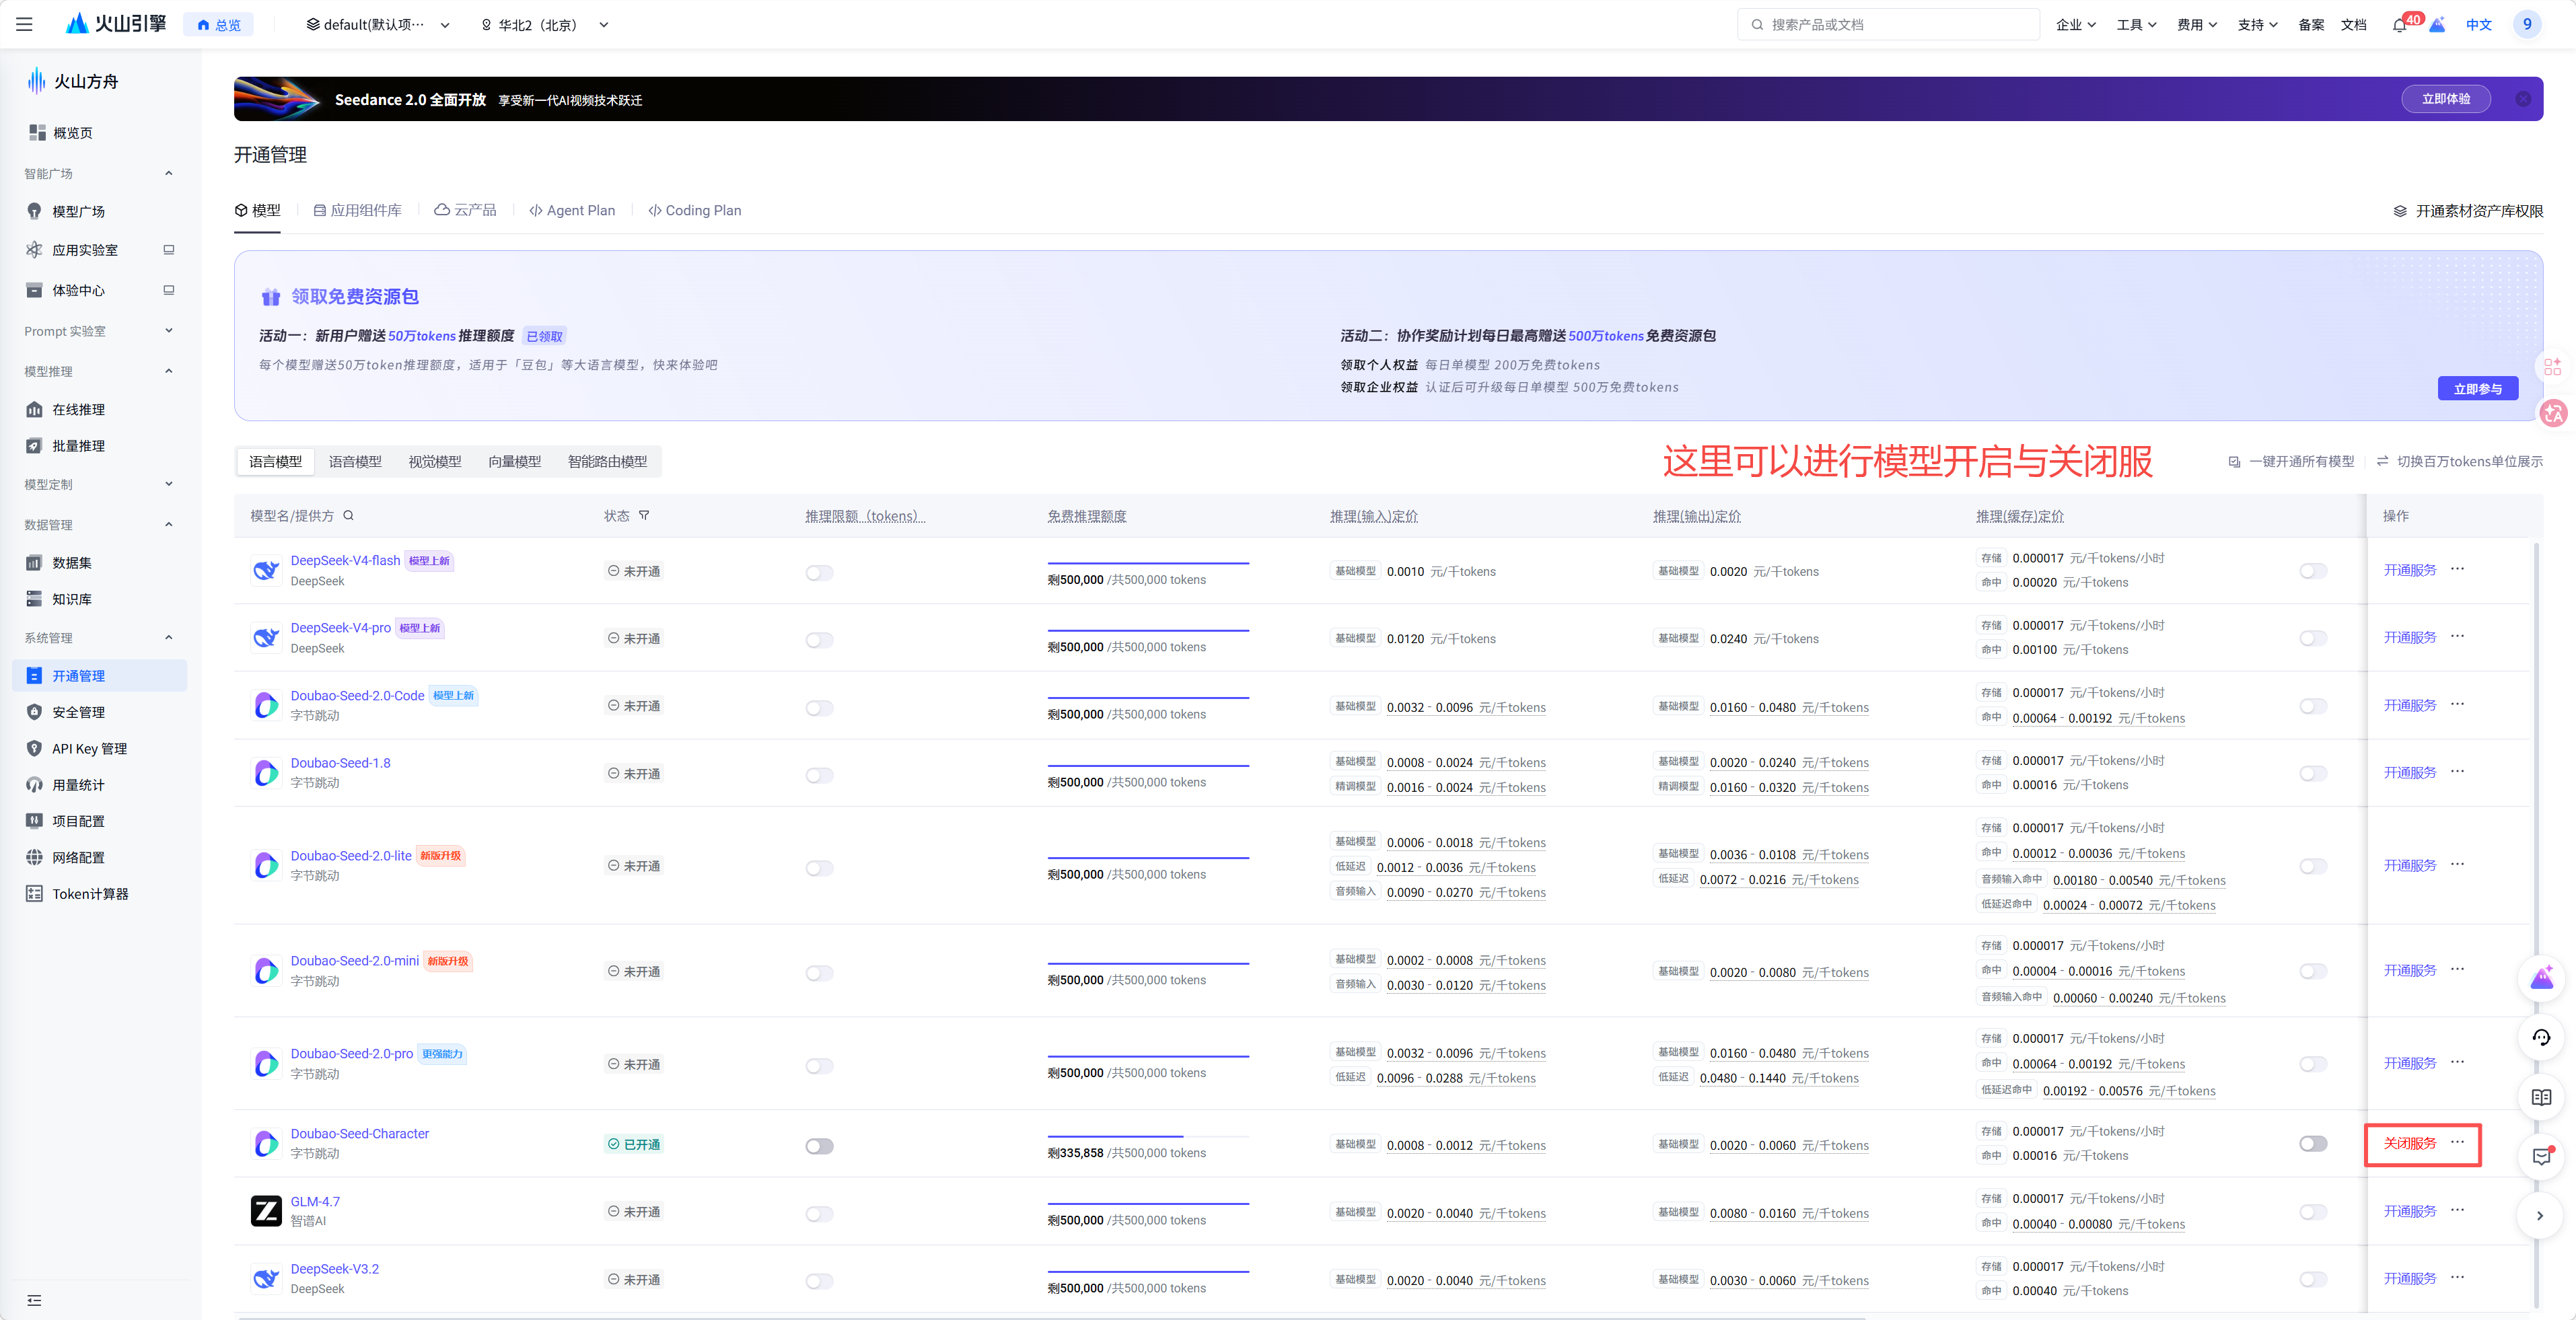Toggle 推理限额 switch for Doubao-Seed-1.8
Image resolution: width=2576 pixels, height=1320 pixels.
pyautogui.click(x=819, y=775)
